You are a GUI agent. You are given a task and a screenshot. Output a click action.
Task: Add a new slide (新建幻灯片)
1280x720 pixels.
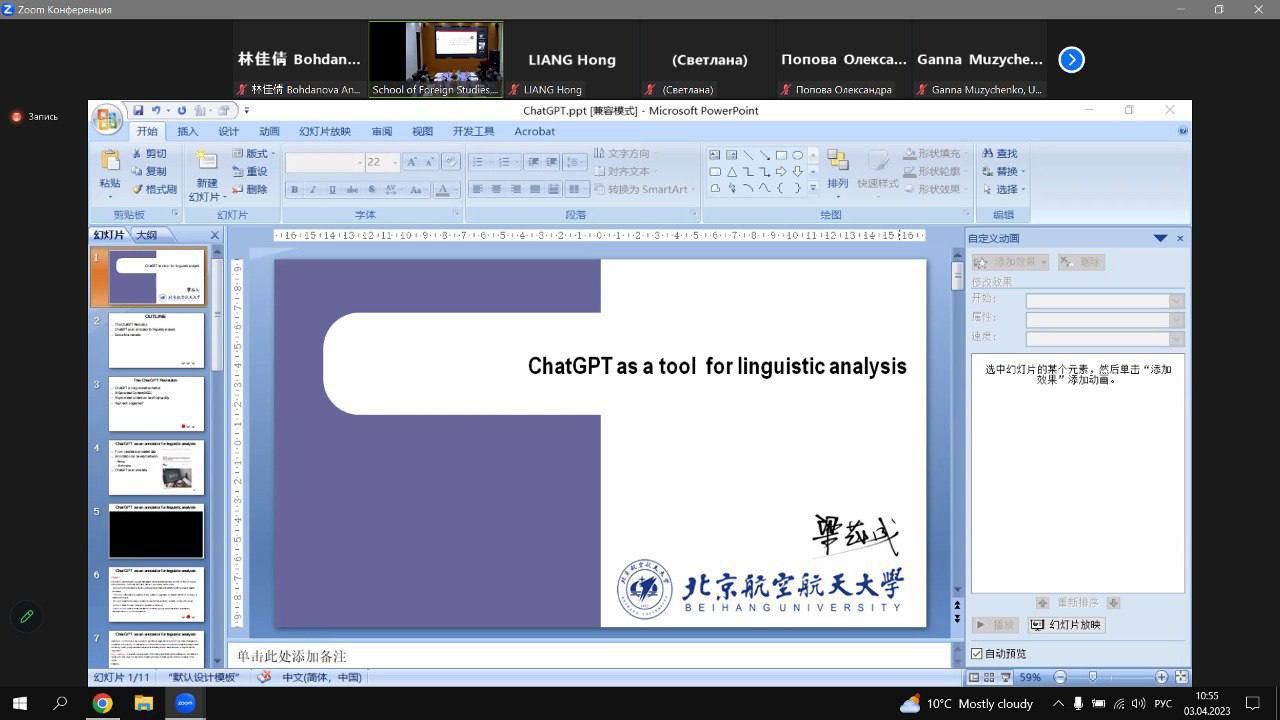point(207,176)
